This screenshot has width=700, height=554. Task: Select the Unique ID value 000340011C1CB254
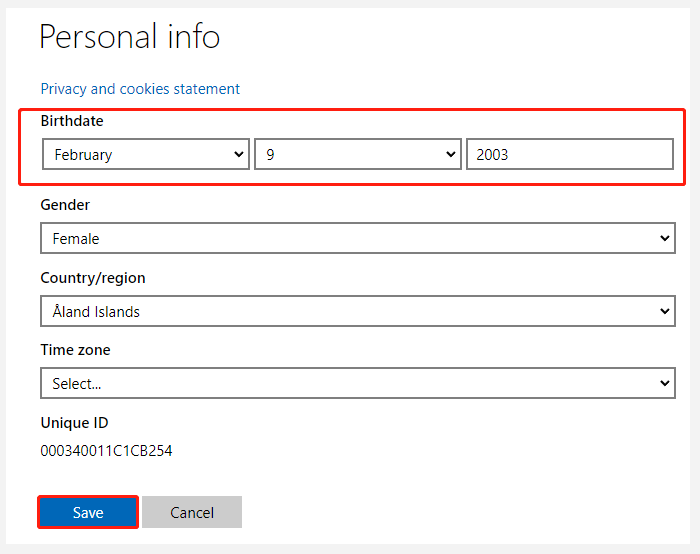point(106,451)
